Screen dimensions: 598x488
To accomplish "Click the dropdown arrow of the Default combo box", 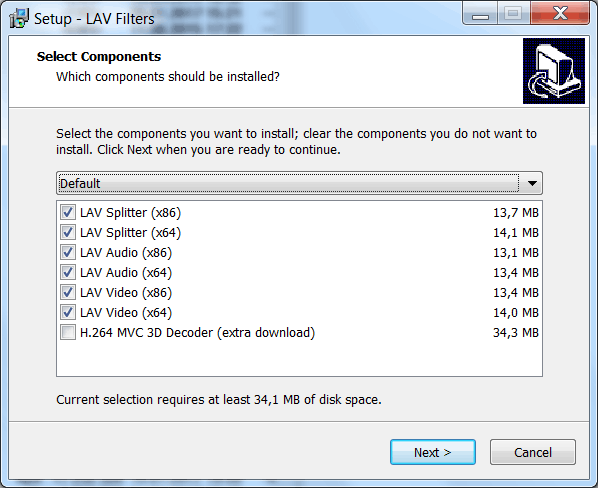I will pyautogui.click(x=532, y=183).
